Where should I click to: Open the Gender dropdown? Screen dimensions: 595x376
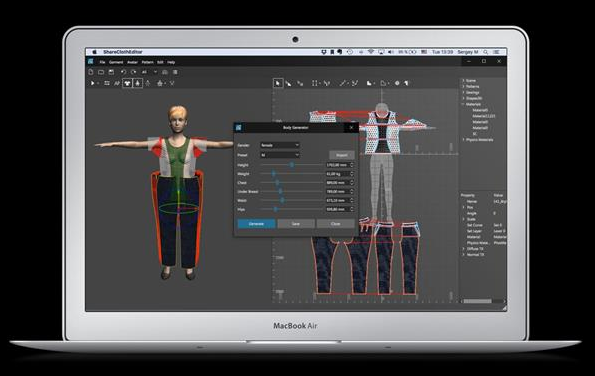(280, 145)
